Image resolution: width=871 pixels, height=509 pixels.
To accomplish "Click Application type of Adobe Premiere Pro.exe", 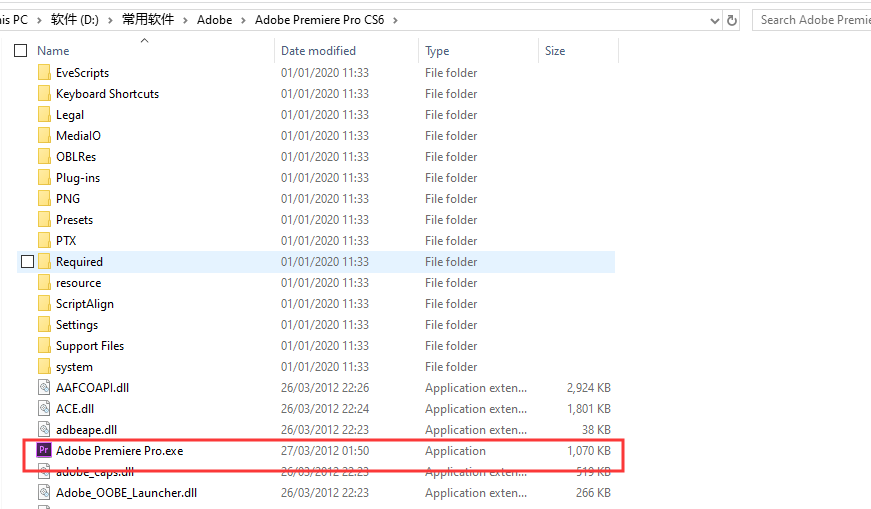I will (x=455, y=451).
